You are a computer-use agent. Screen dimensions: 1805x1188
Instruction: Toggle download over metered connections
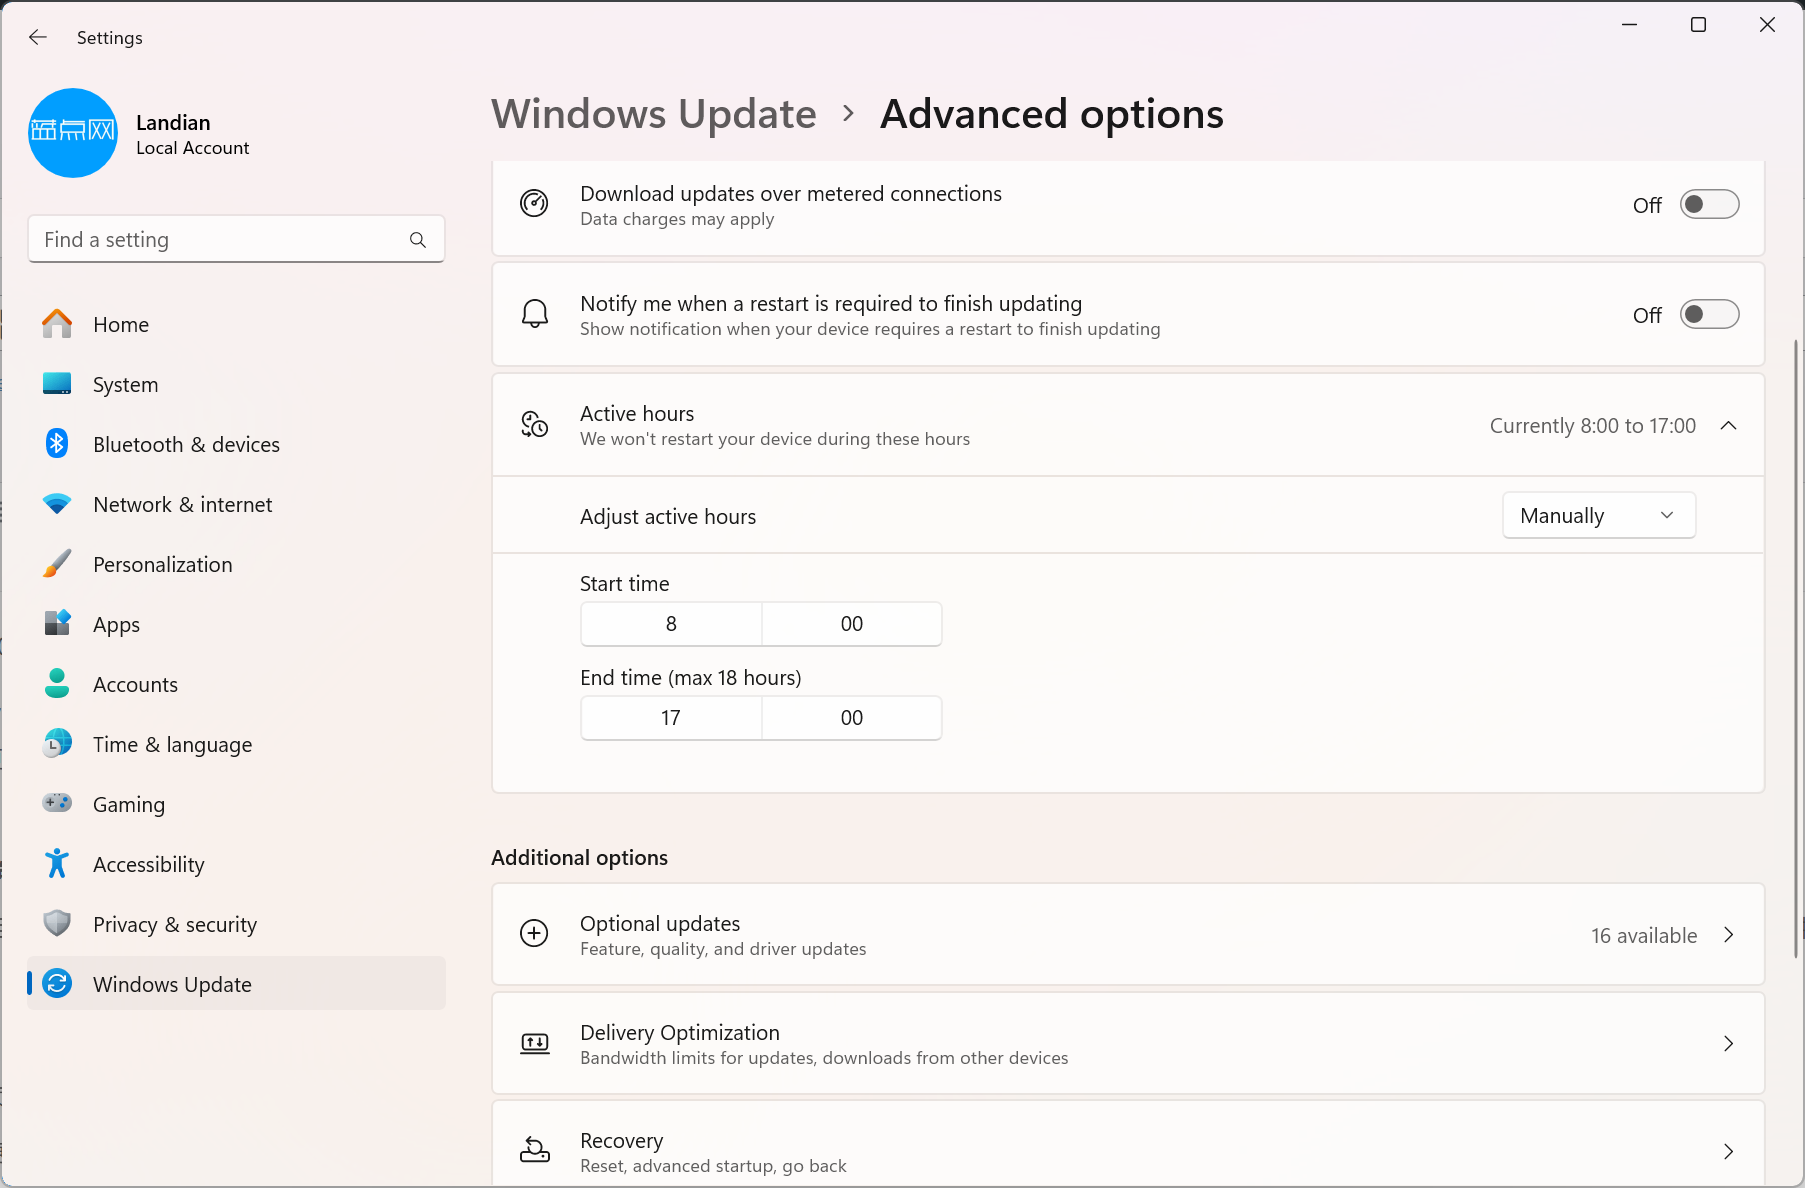coord(1709,204)
